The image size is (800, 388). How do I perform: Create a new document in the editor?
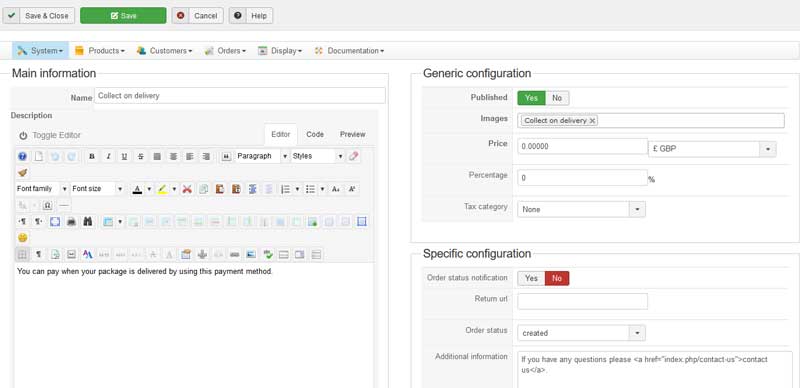tap(38, 156)
